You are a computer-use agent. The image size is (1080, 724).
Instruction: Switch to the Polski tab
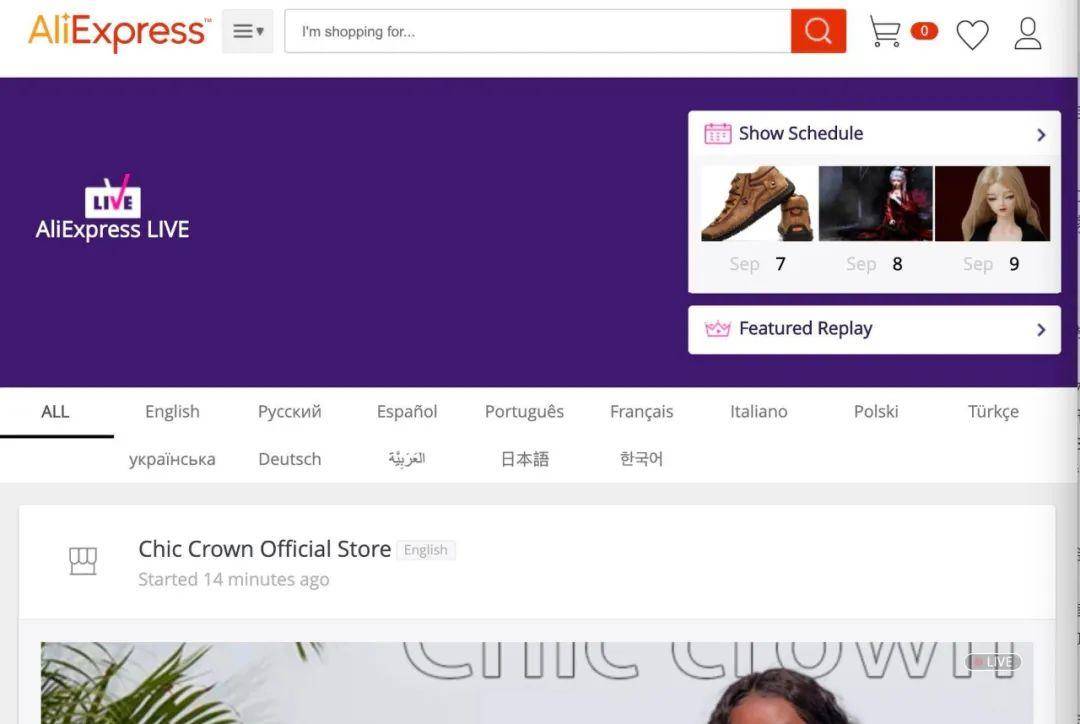[876, 411]
